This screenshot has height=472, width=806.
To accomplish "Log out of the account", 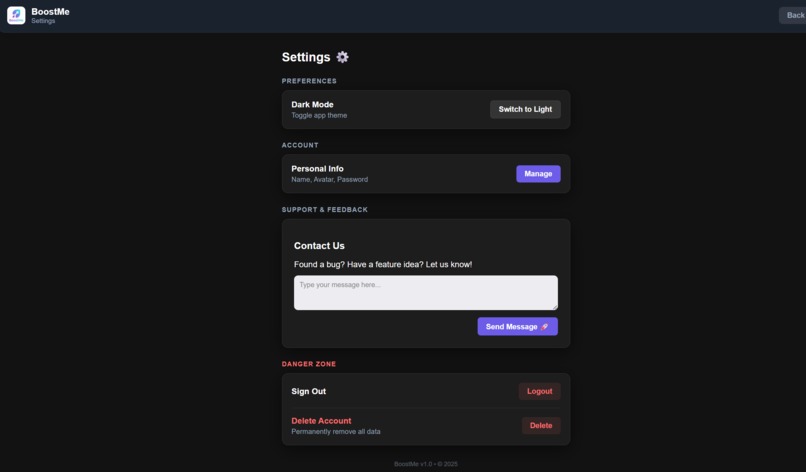I will tap(539, 391).
